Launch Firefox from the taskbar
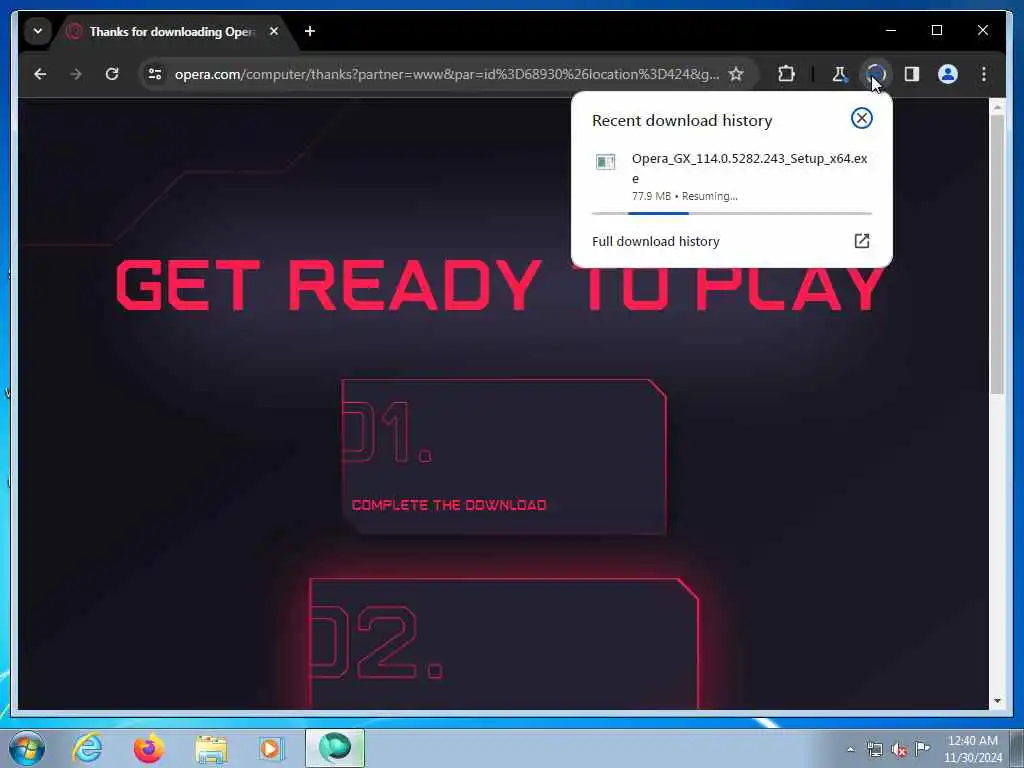 (x=149, y=748)
